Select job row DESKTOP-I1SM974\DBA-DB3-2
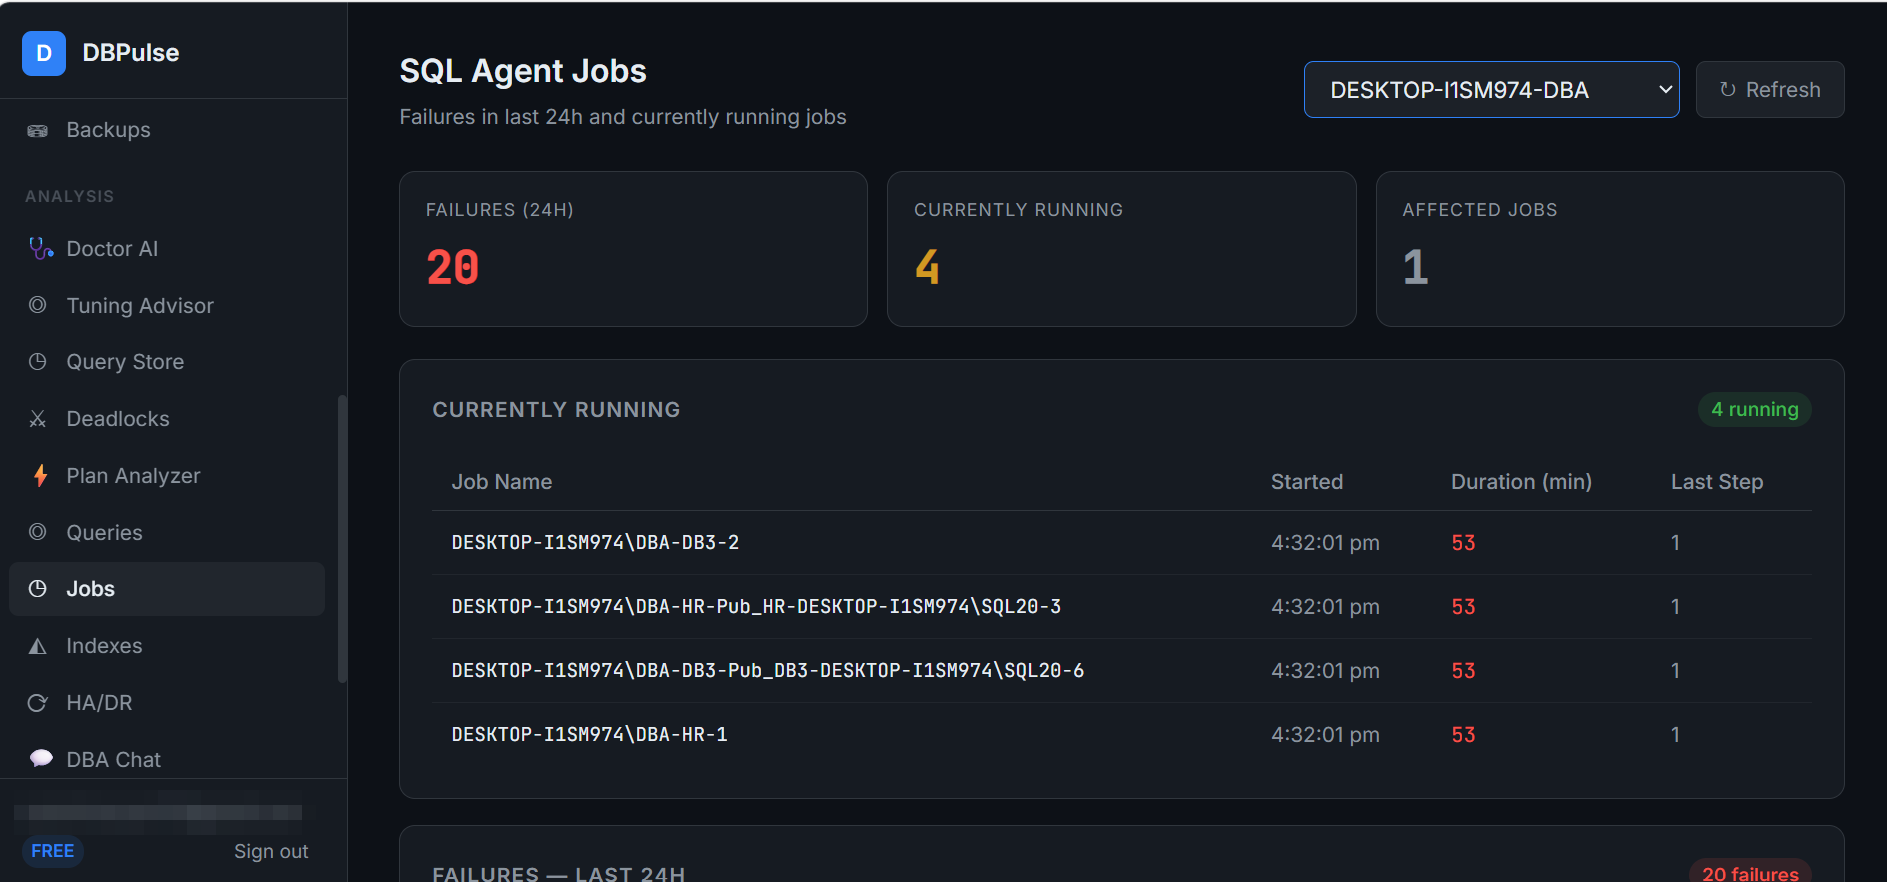 1122,543
